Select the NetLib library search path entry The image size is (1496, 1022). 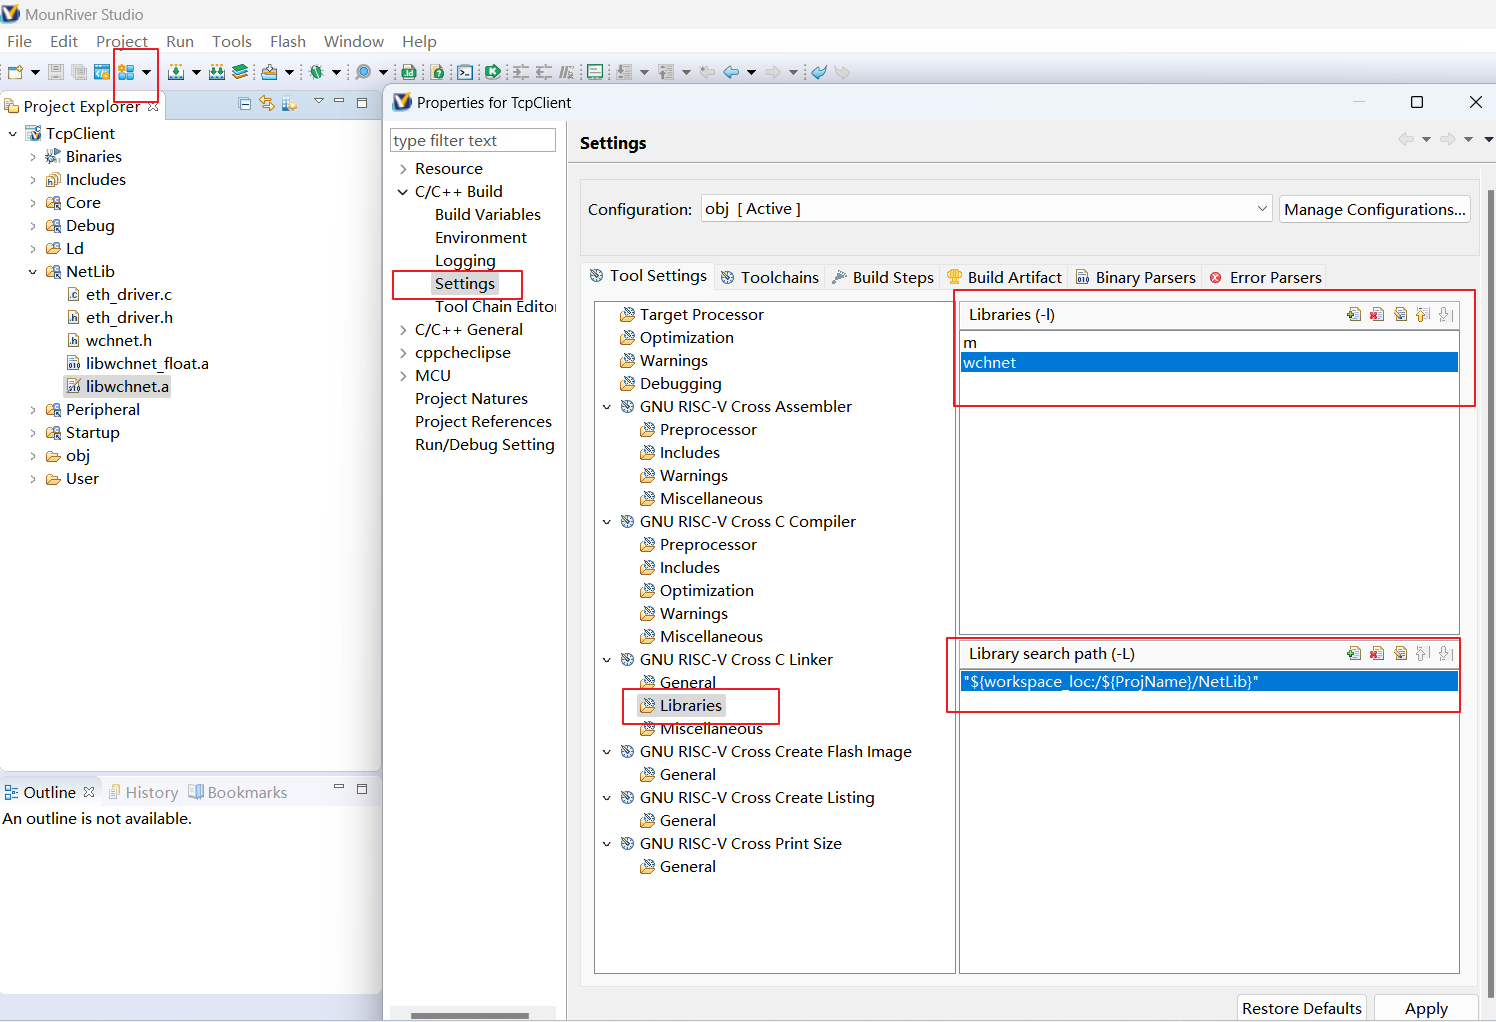(1209, 681)
